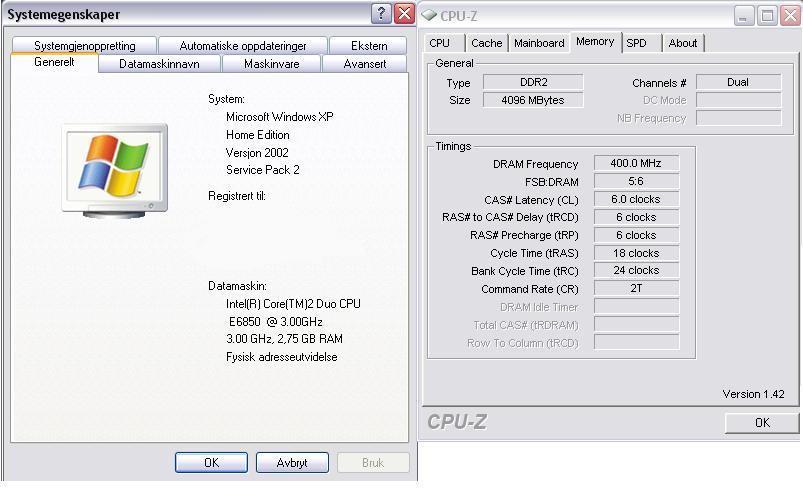Open the Maskinvare tab

[271, 64]
